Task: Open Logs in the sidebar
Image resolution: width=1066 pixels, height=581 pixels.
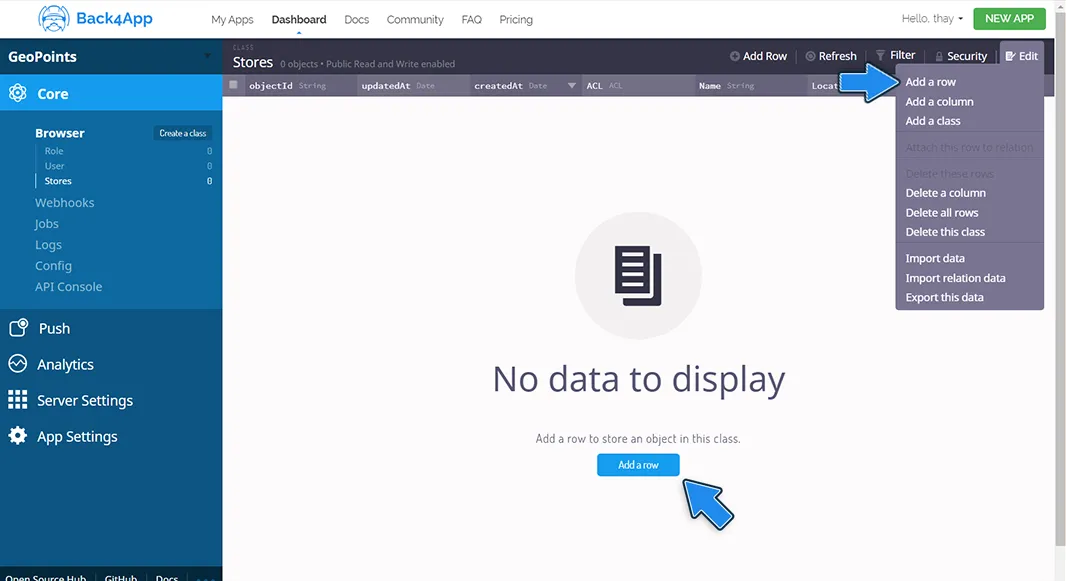Action: coord(48,245)
